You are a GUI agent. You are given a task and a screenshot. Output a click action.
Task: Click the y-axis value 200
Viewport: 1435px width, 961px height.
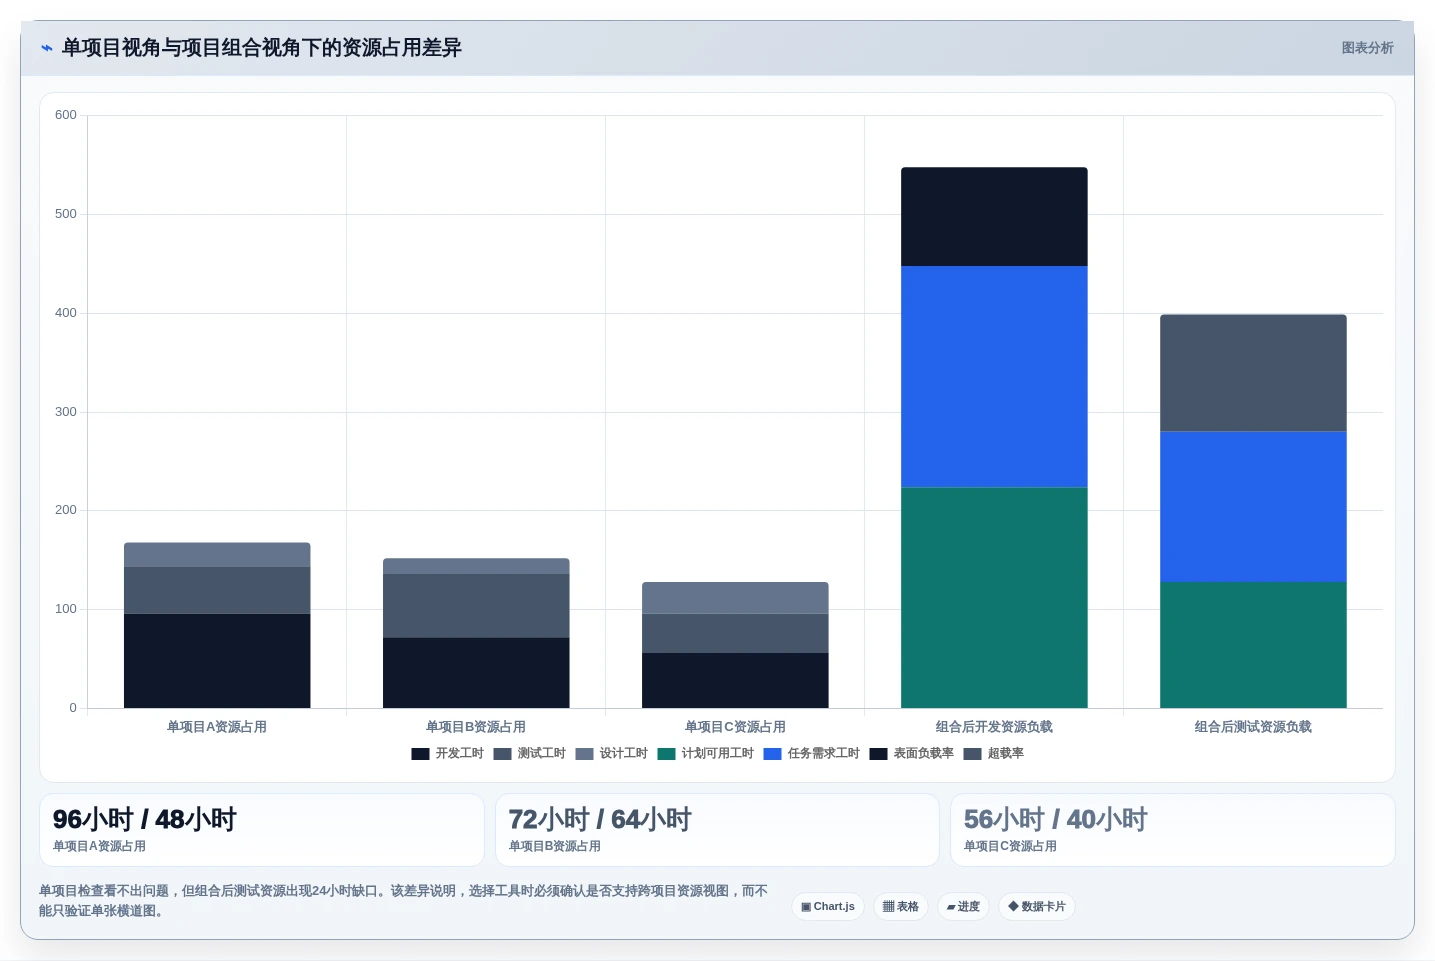point(66,510)
